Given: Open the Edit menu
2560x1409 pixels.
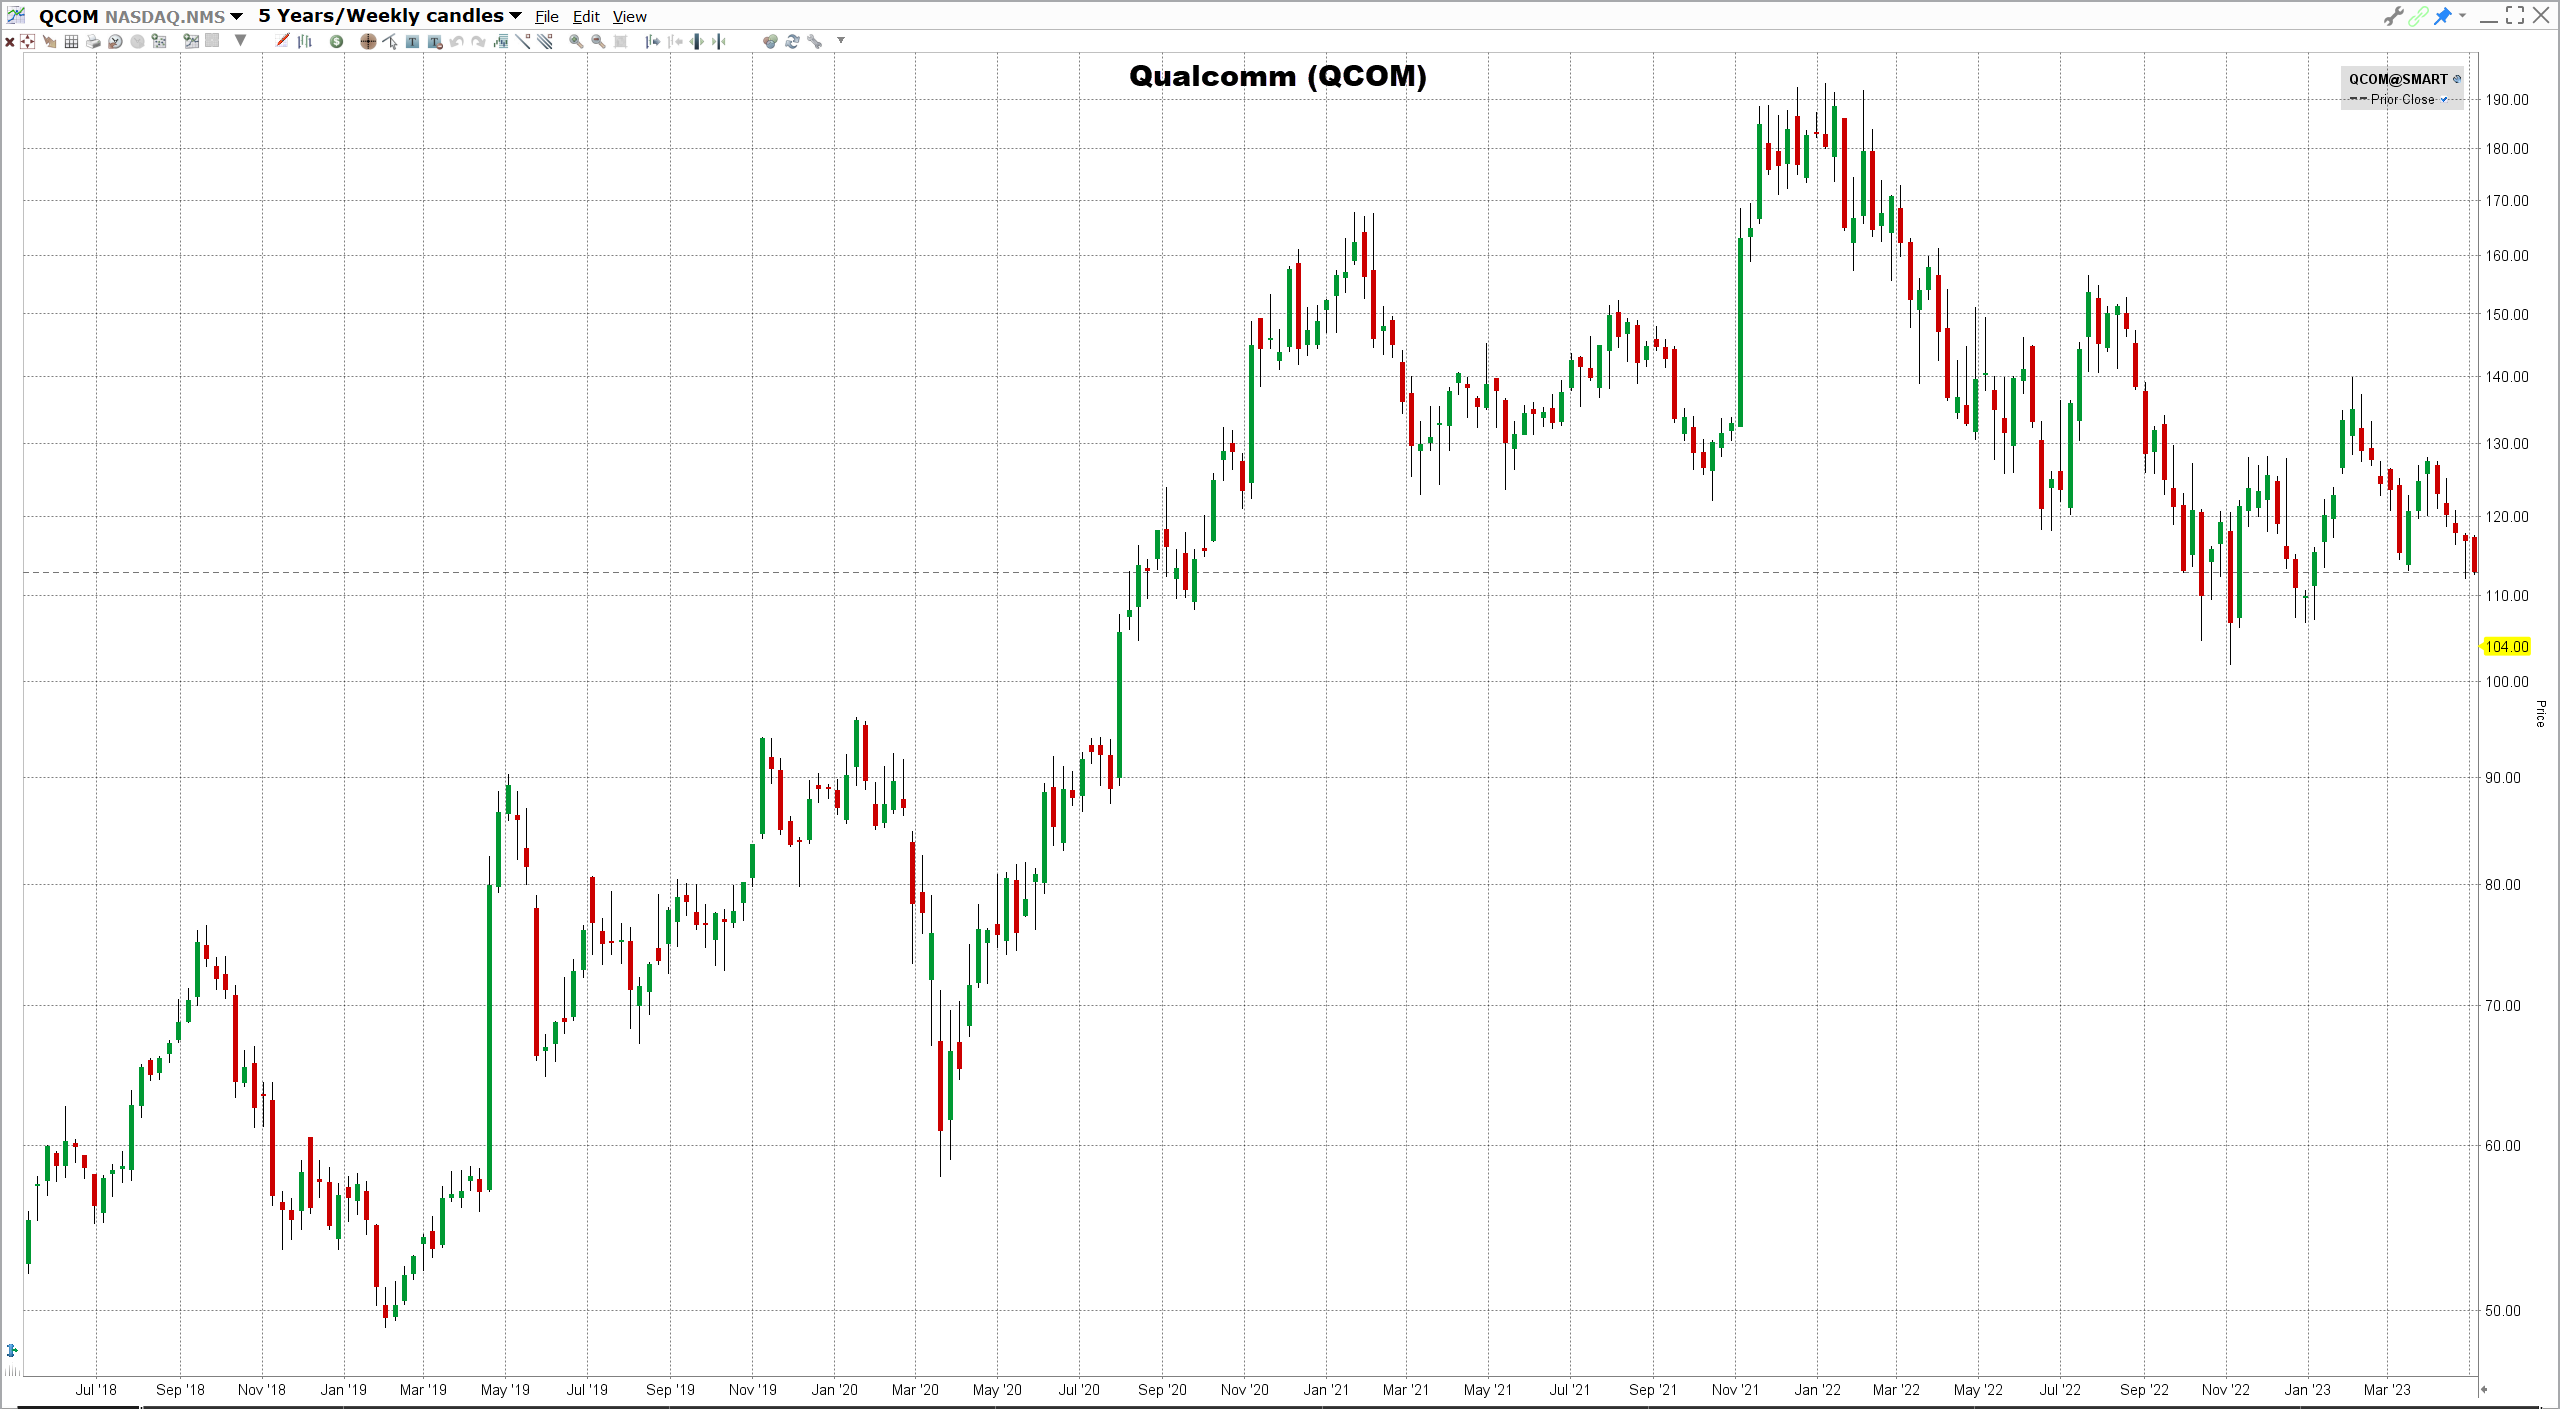Looking at the screenshot, I should [586, 17].
